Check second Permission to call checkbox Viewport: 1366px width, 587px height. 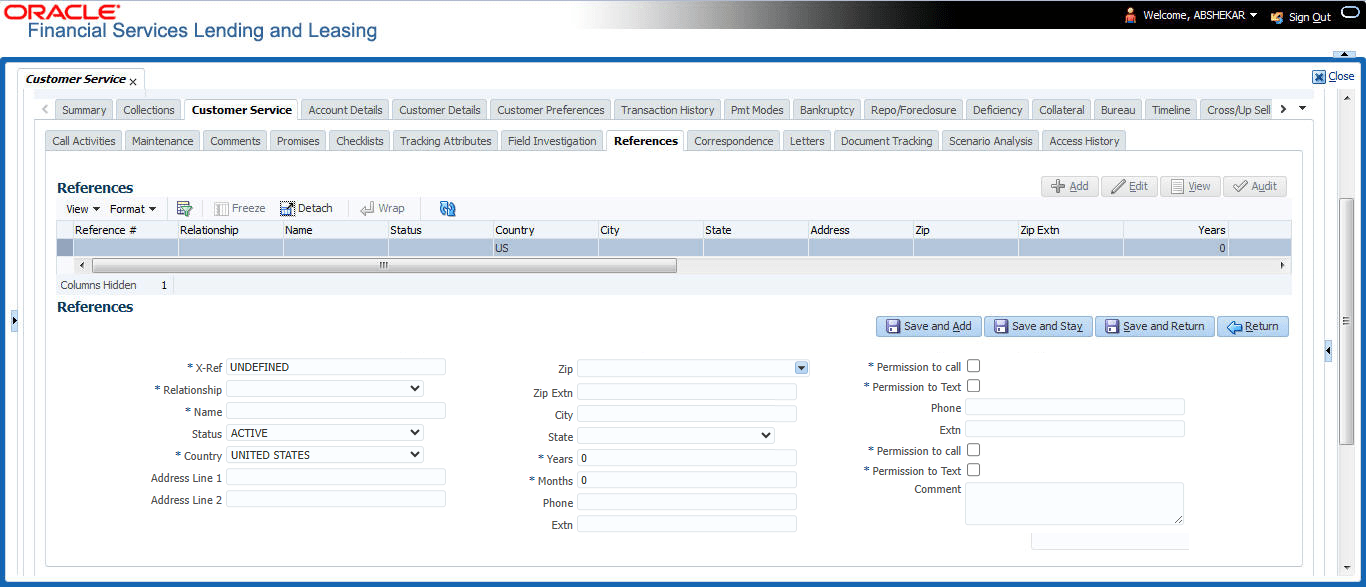click(973, 450)
